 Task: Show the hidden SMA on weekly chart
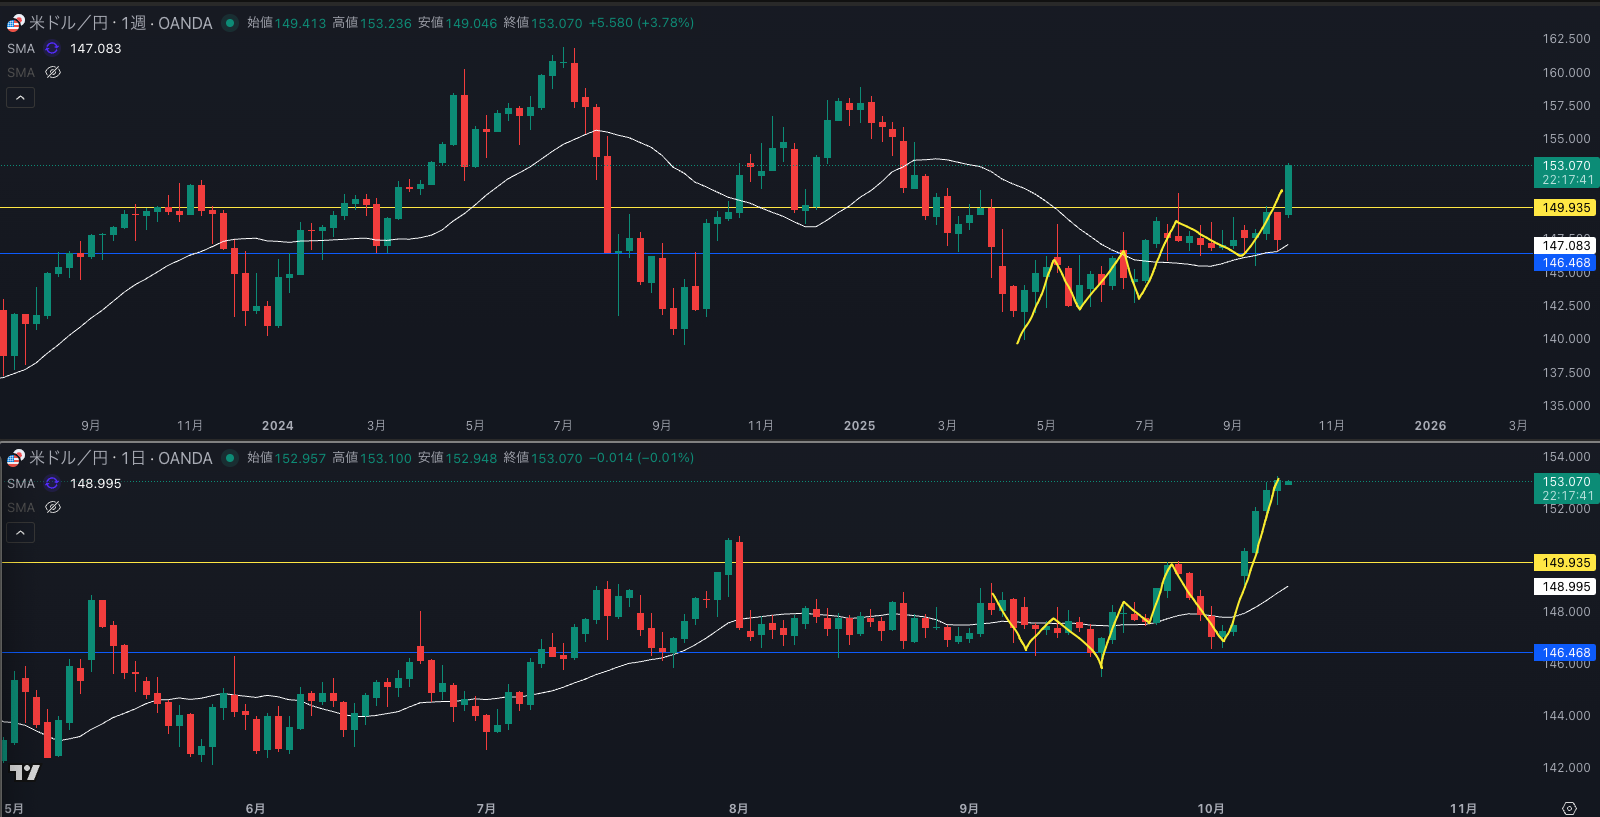[x=53, y=72]
